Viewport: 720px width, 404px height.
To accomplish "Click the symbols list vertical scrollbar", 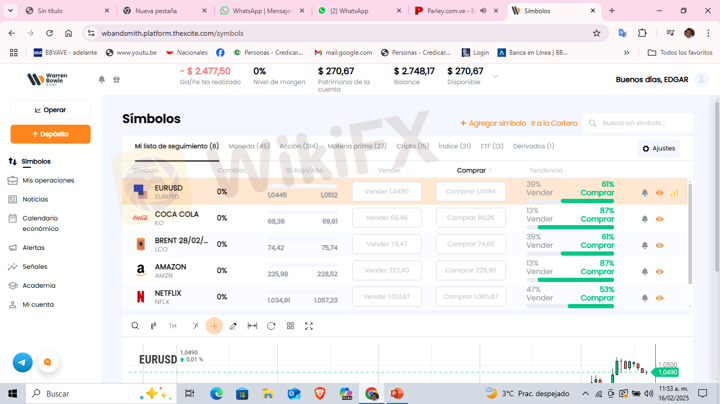I will (x=690, y=234).
